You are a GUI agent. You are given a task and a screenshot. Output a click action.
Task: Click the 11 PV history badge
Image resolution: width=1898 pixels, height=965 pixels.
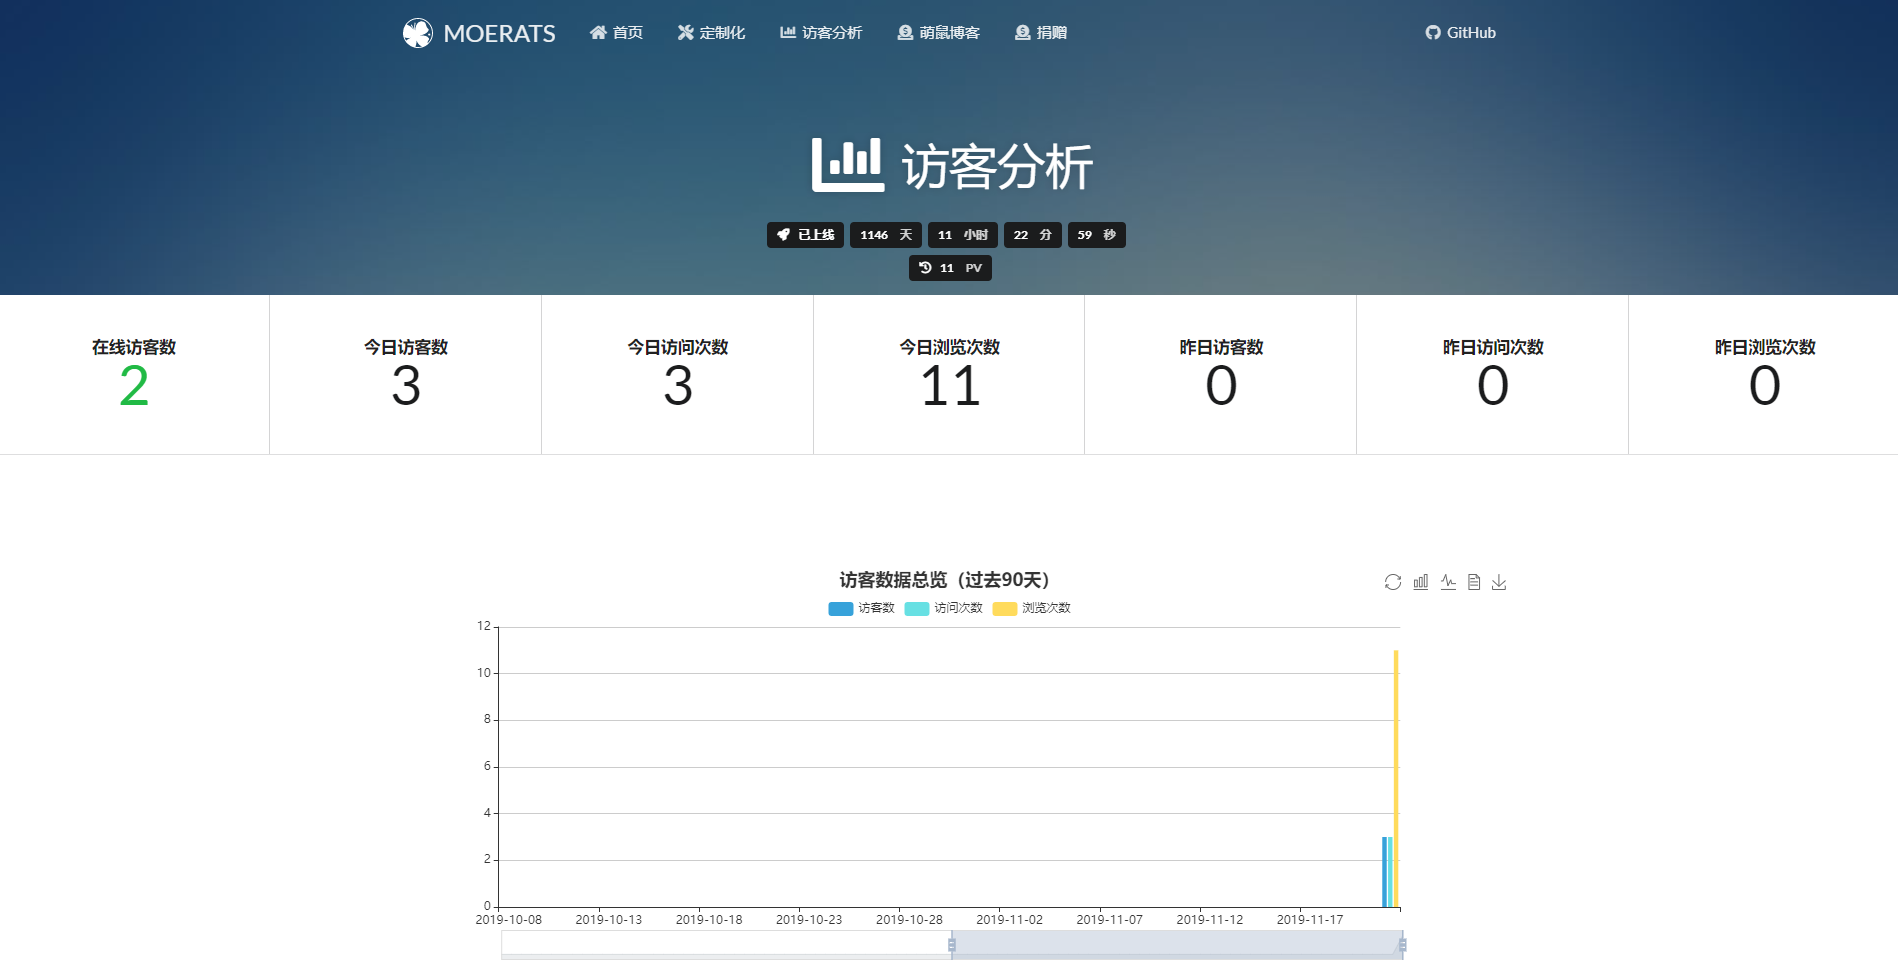click(x=950, y=268)
